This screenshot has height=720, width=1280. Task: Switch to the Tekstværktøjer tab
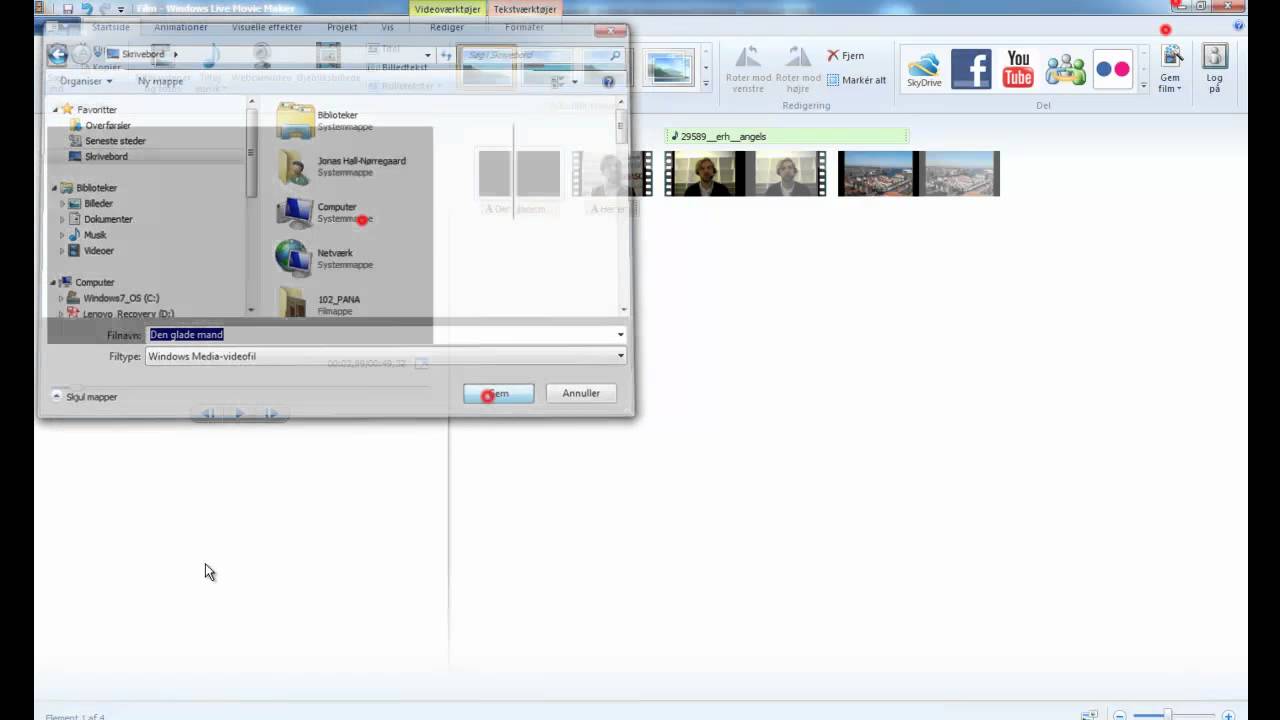tap(524, 9)
